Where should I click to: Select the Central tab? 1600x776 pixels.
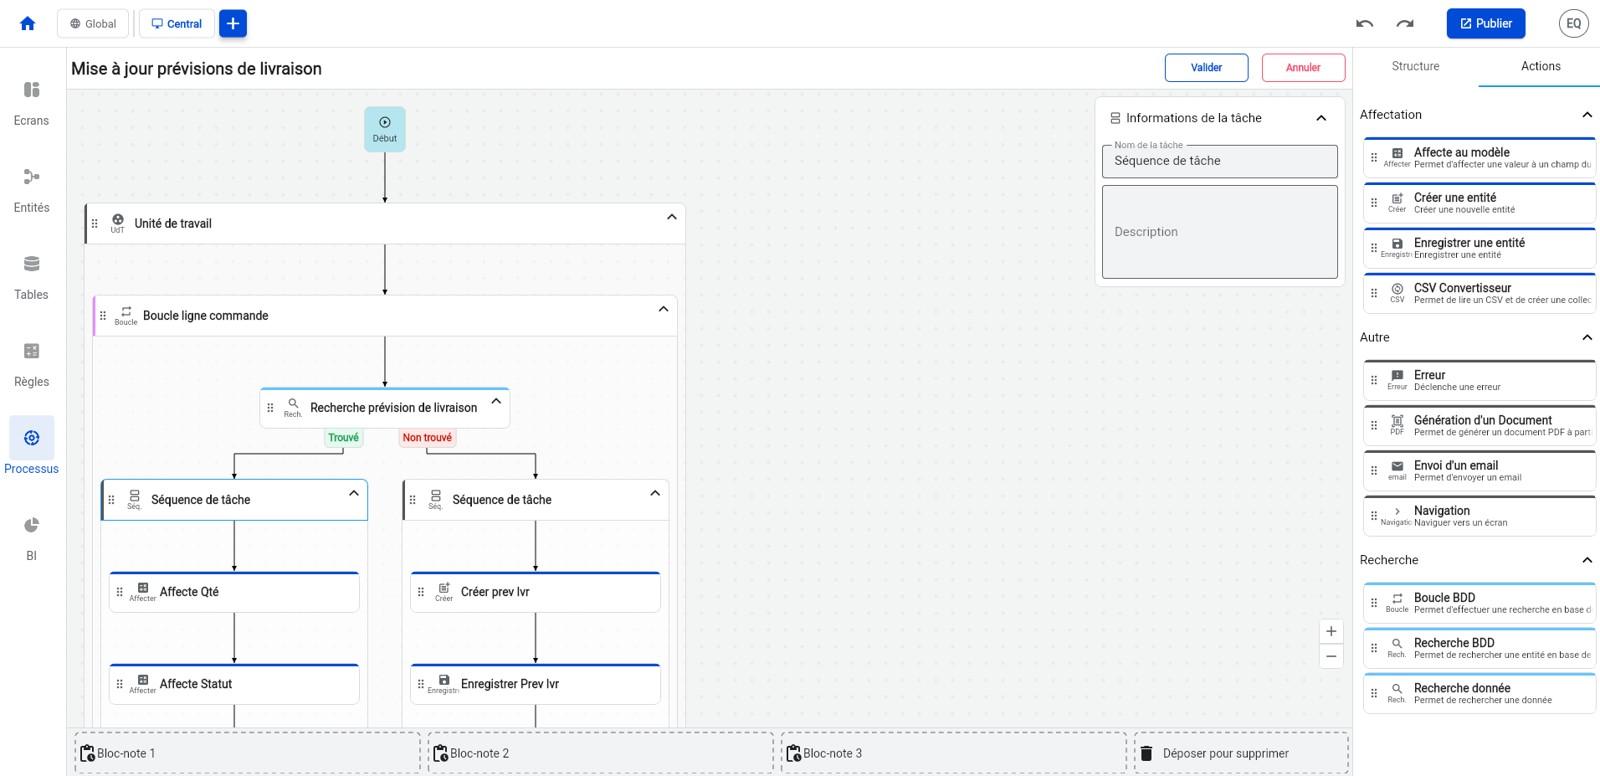(x=176, y=23)
